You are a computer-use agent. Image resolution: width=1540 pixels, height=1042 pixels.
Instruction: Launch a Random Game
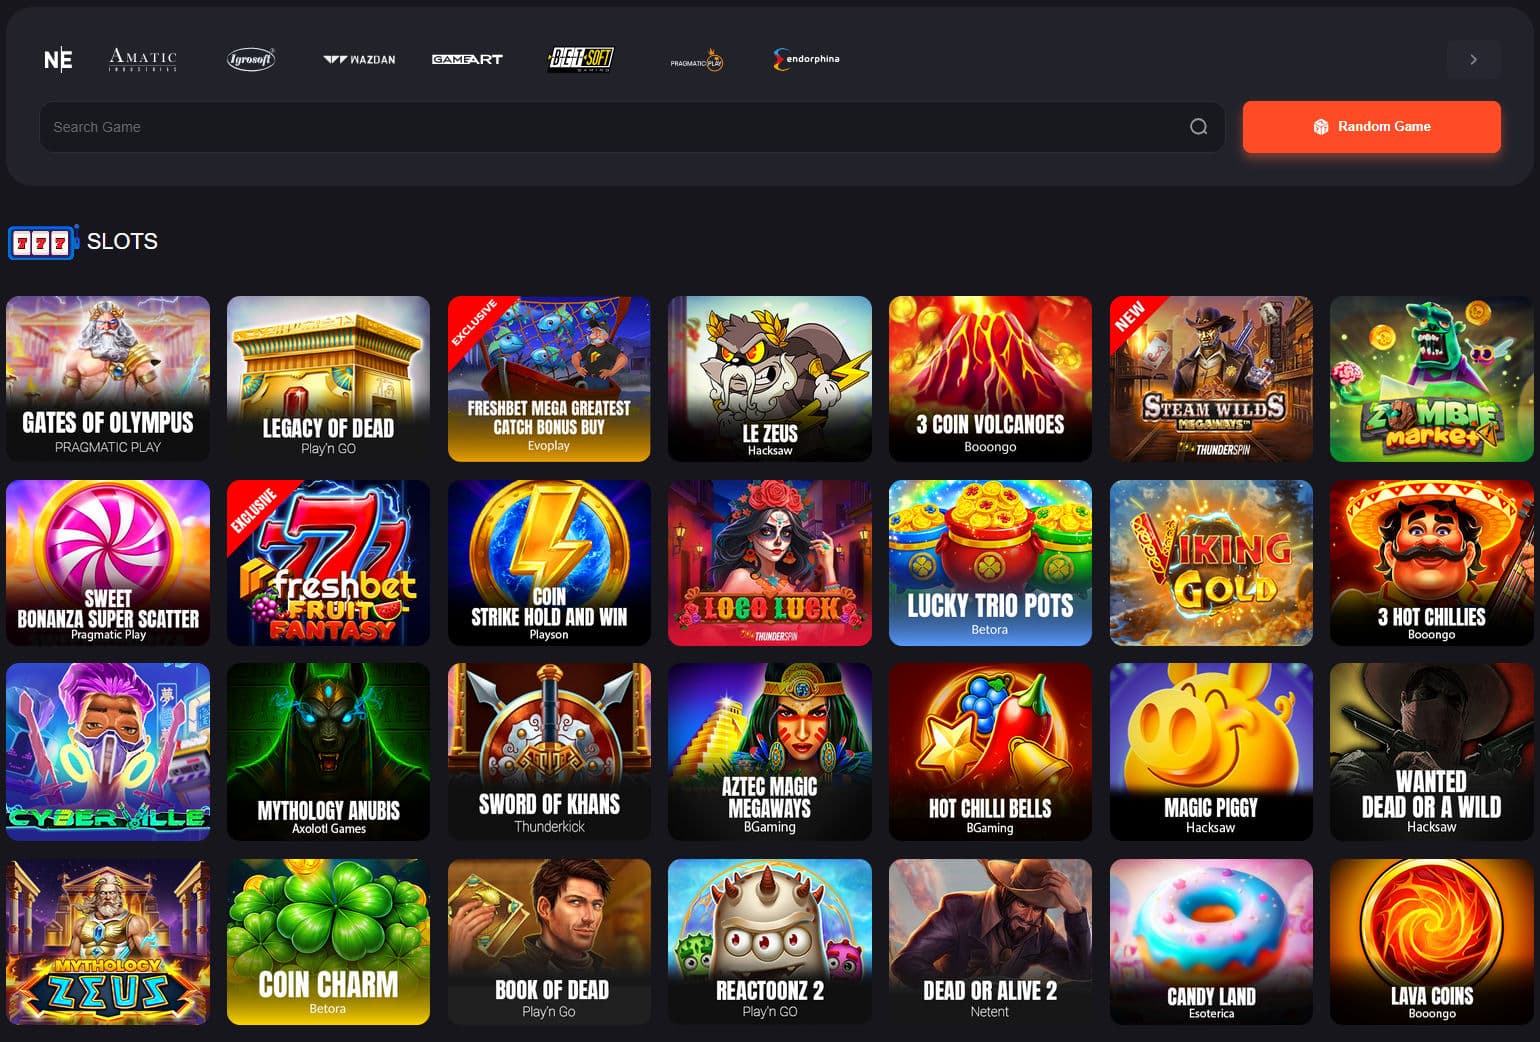click(1371, 127)
